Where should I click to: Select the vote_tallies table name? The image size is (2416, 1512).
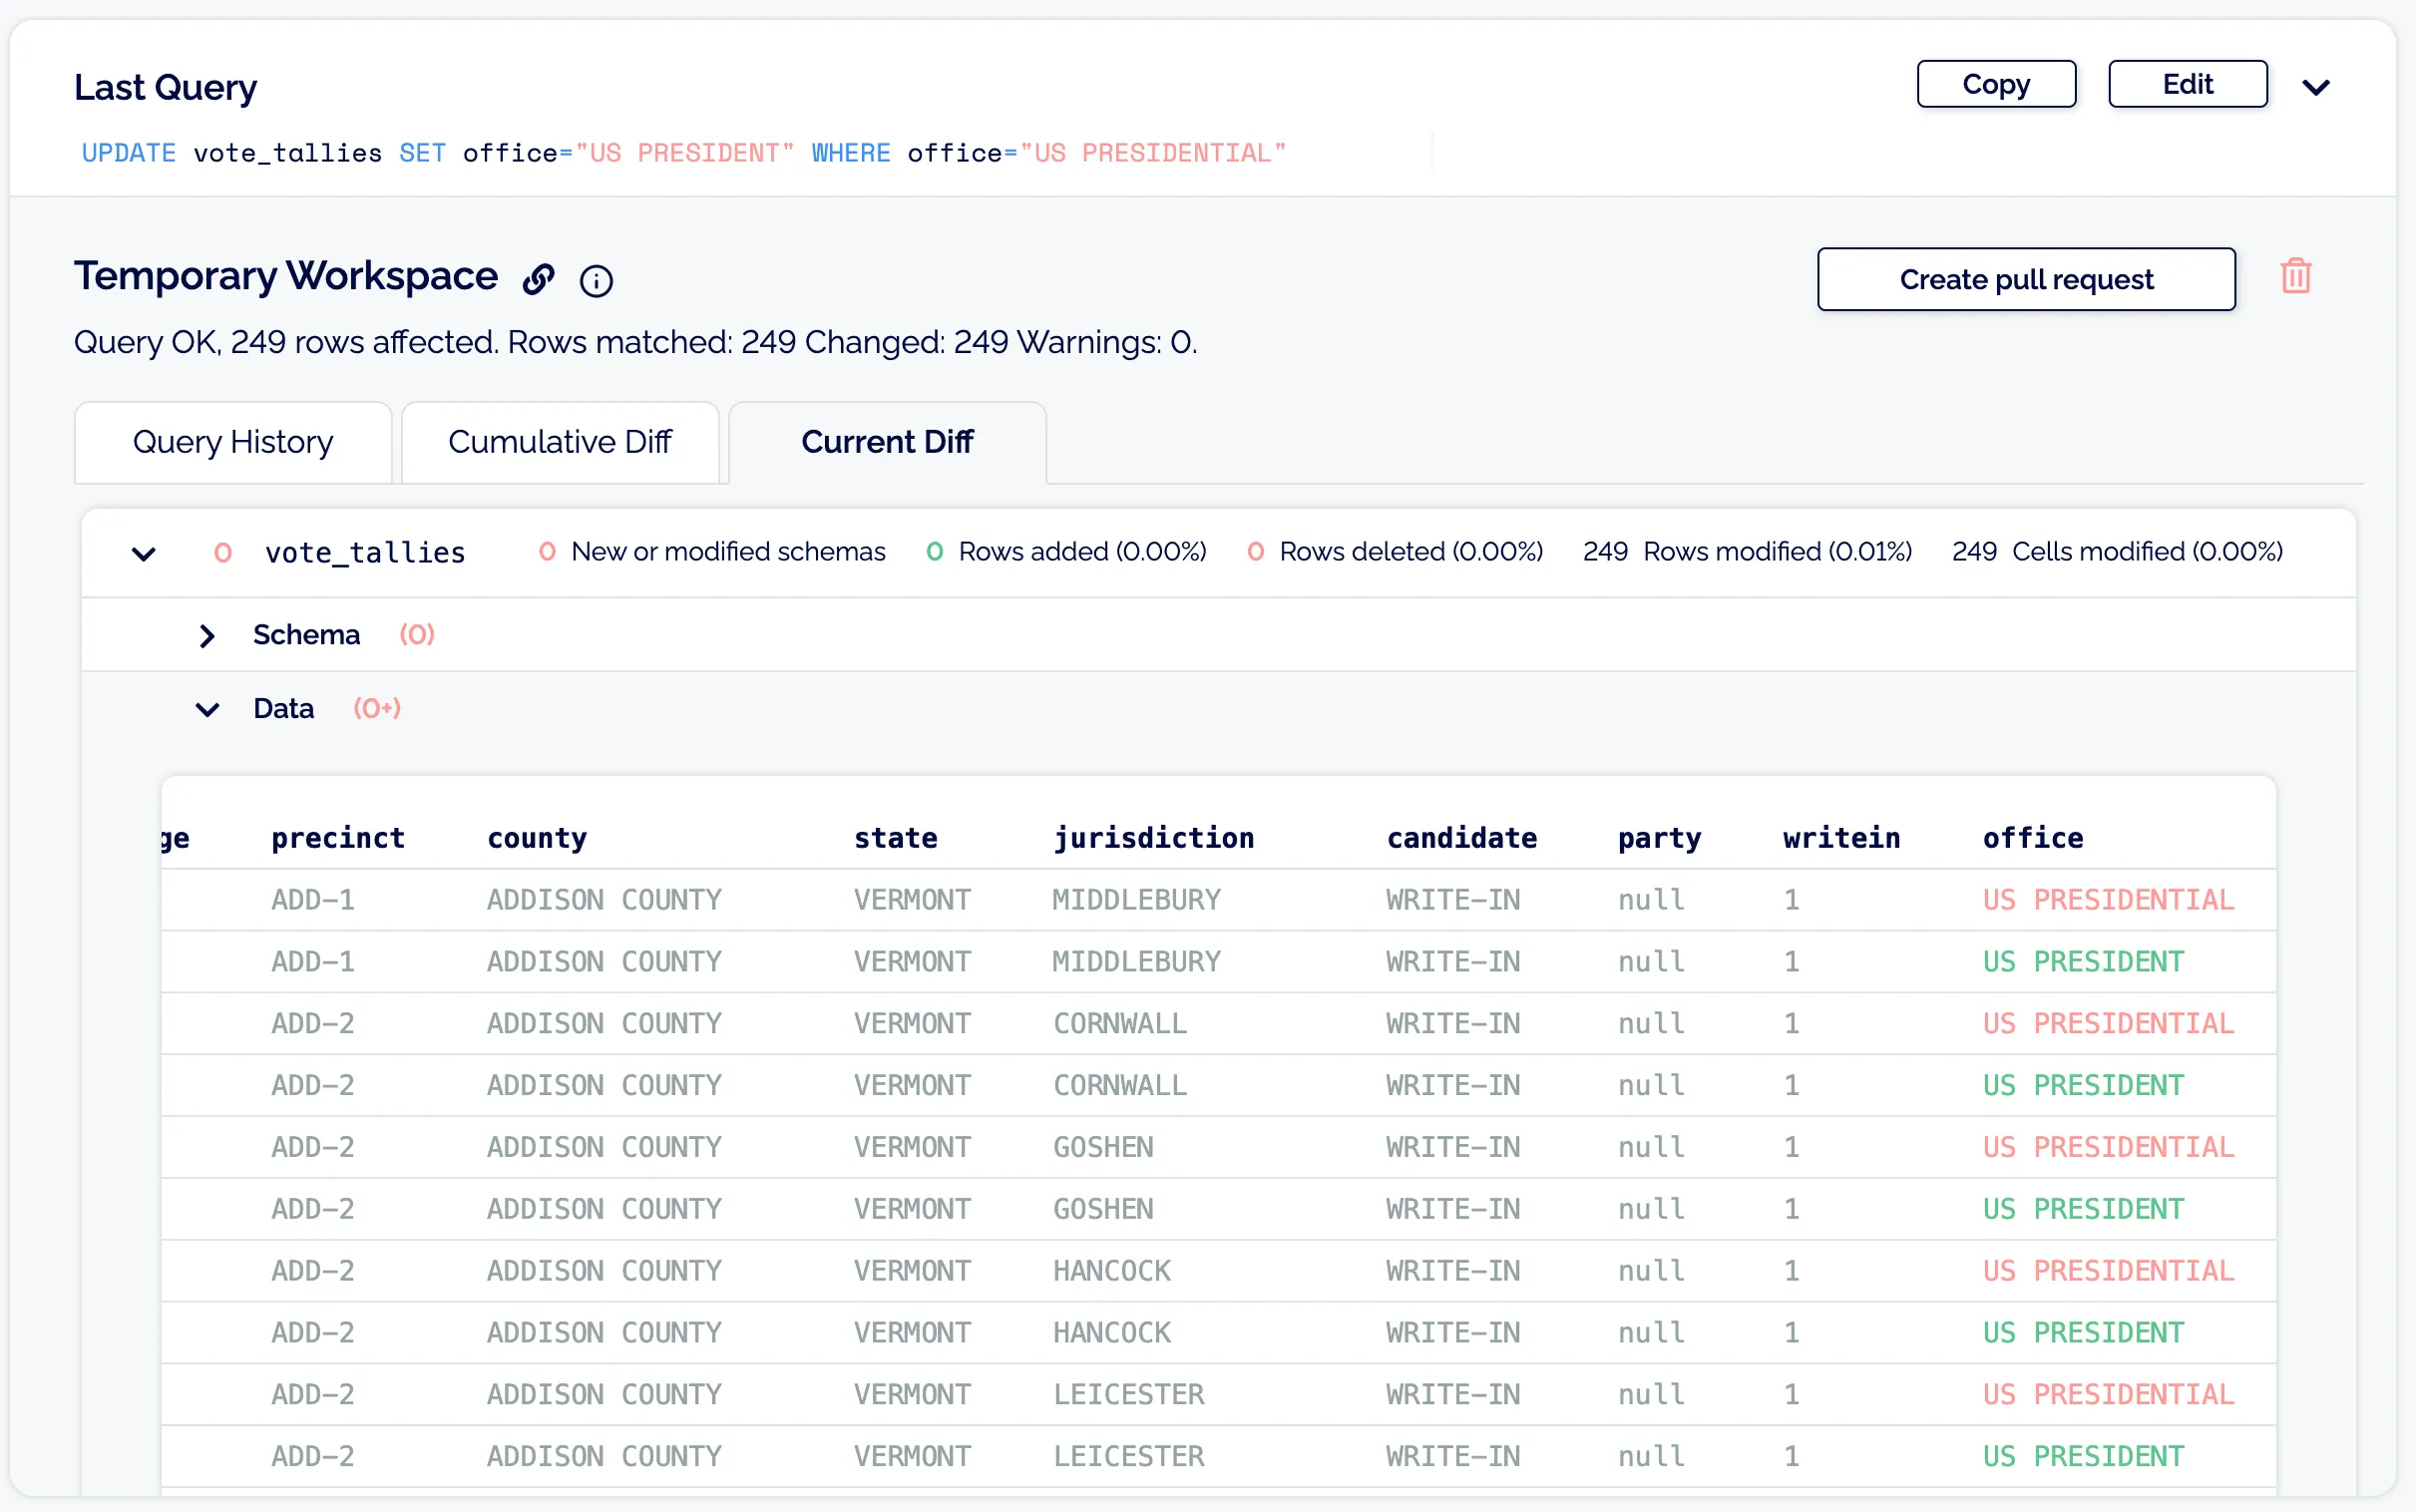(x=364, y=551)
